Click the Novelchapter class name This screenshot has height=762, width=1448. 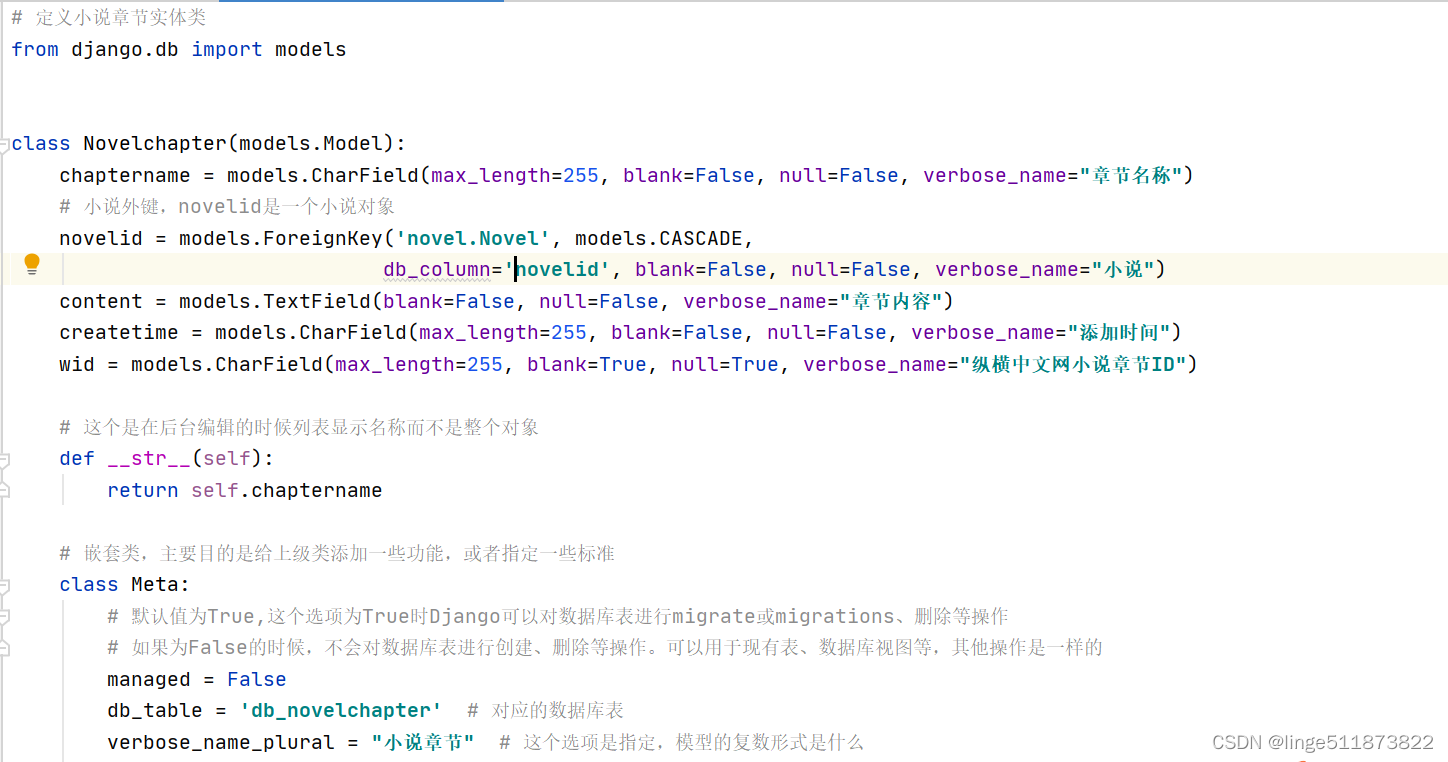click(155, 143)
